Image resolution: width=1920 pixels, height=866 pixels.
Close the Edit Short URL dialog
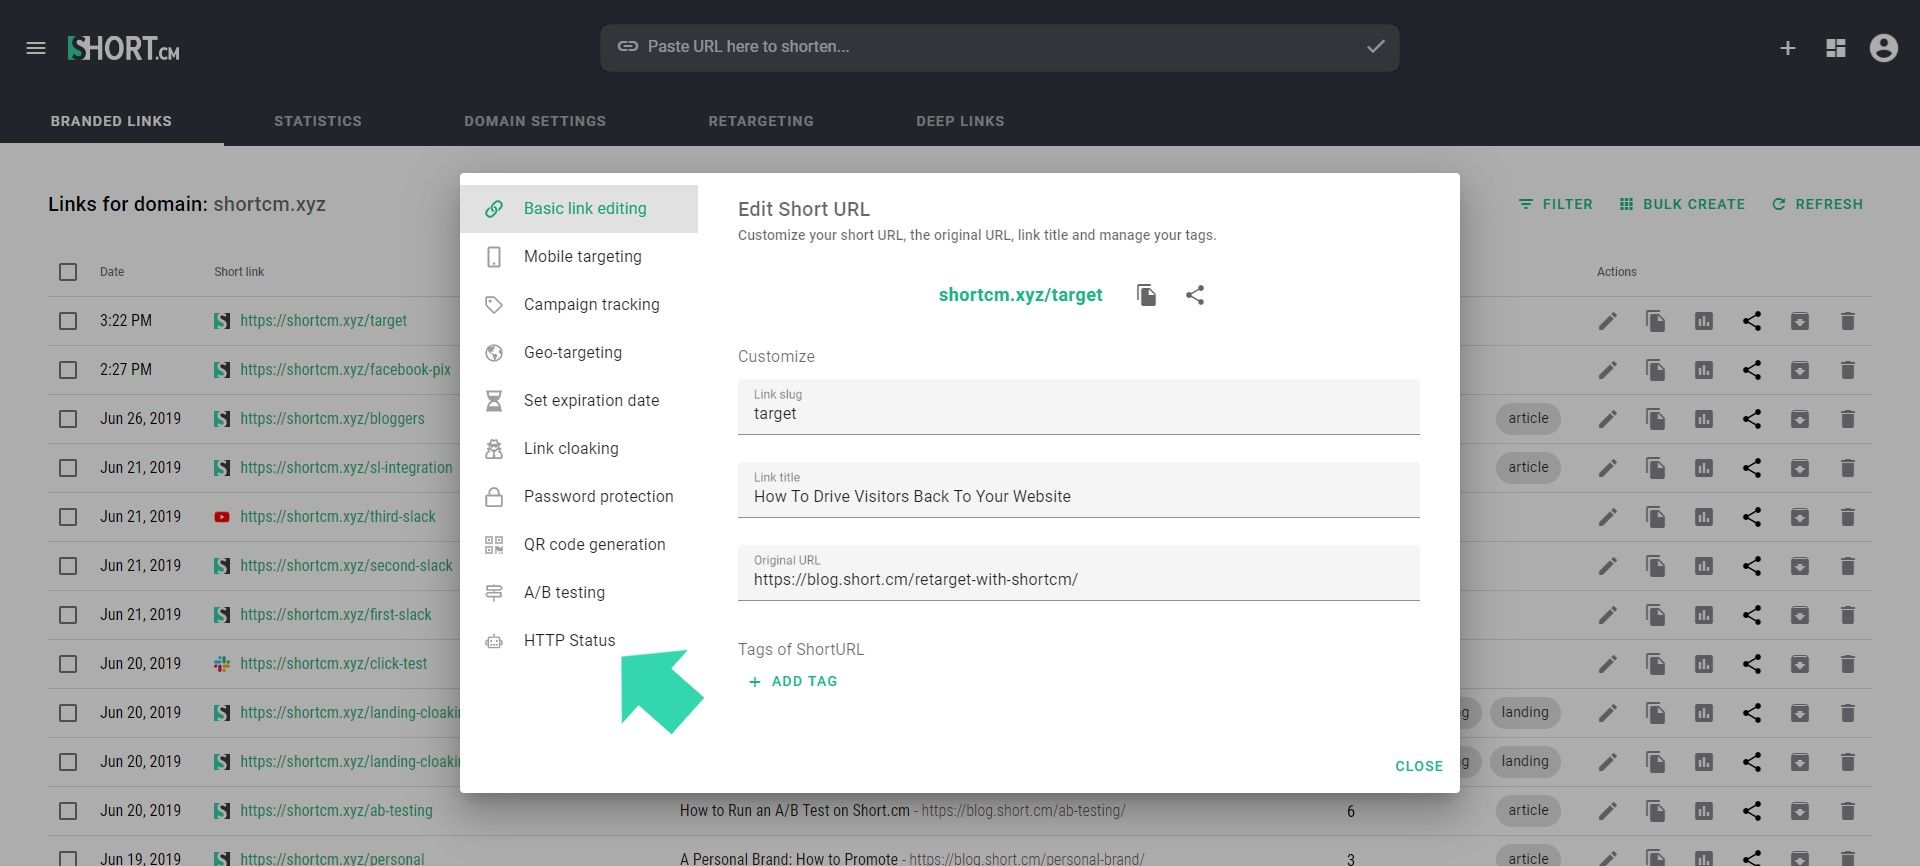[1419, 766]
